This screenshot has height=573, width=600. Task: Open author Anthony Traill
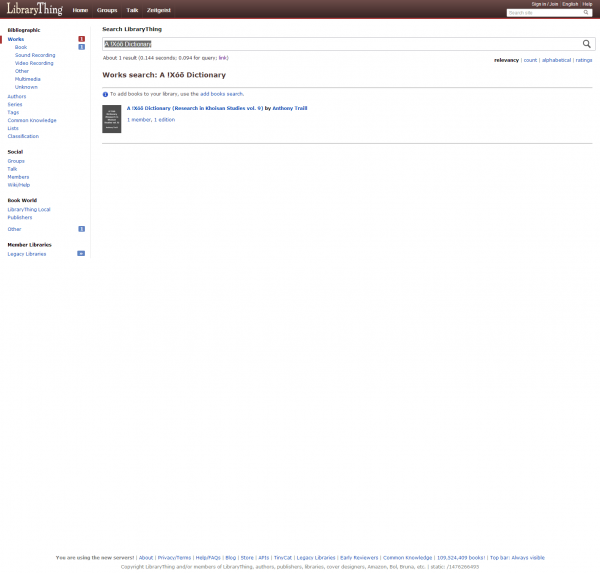click(x=290, y=108)
